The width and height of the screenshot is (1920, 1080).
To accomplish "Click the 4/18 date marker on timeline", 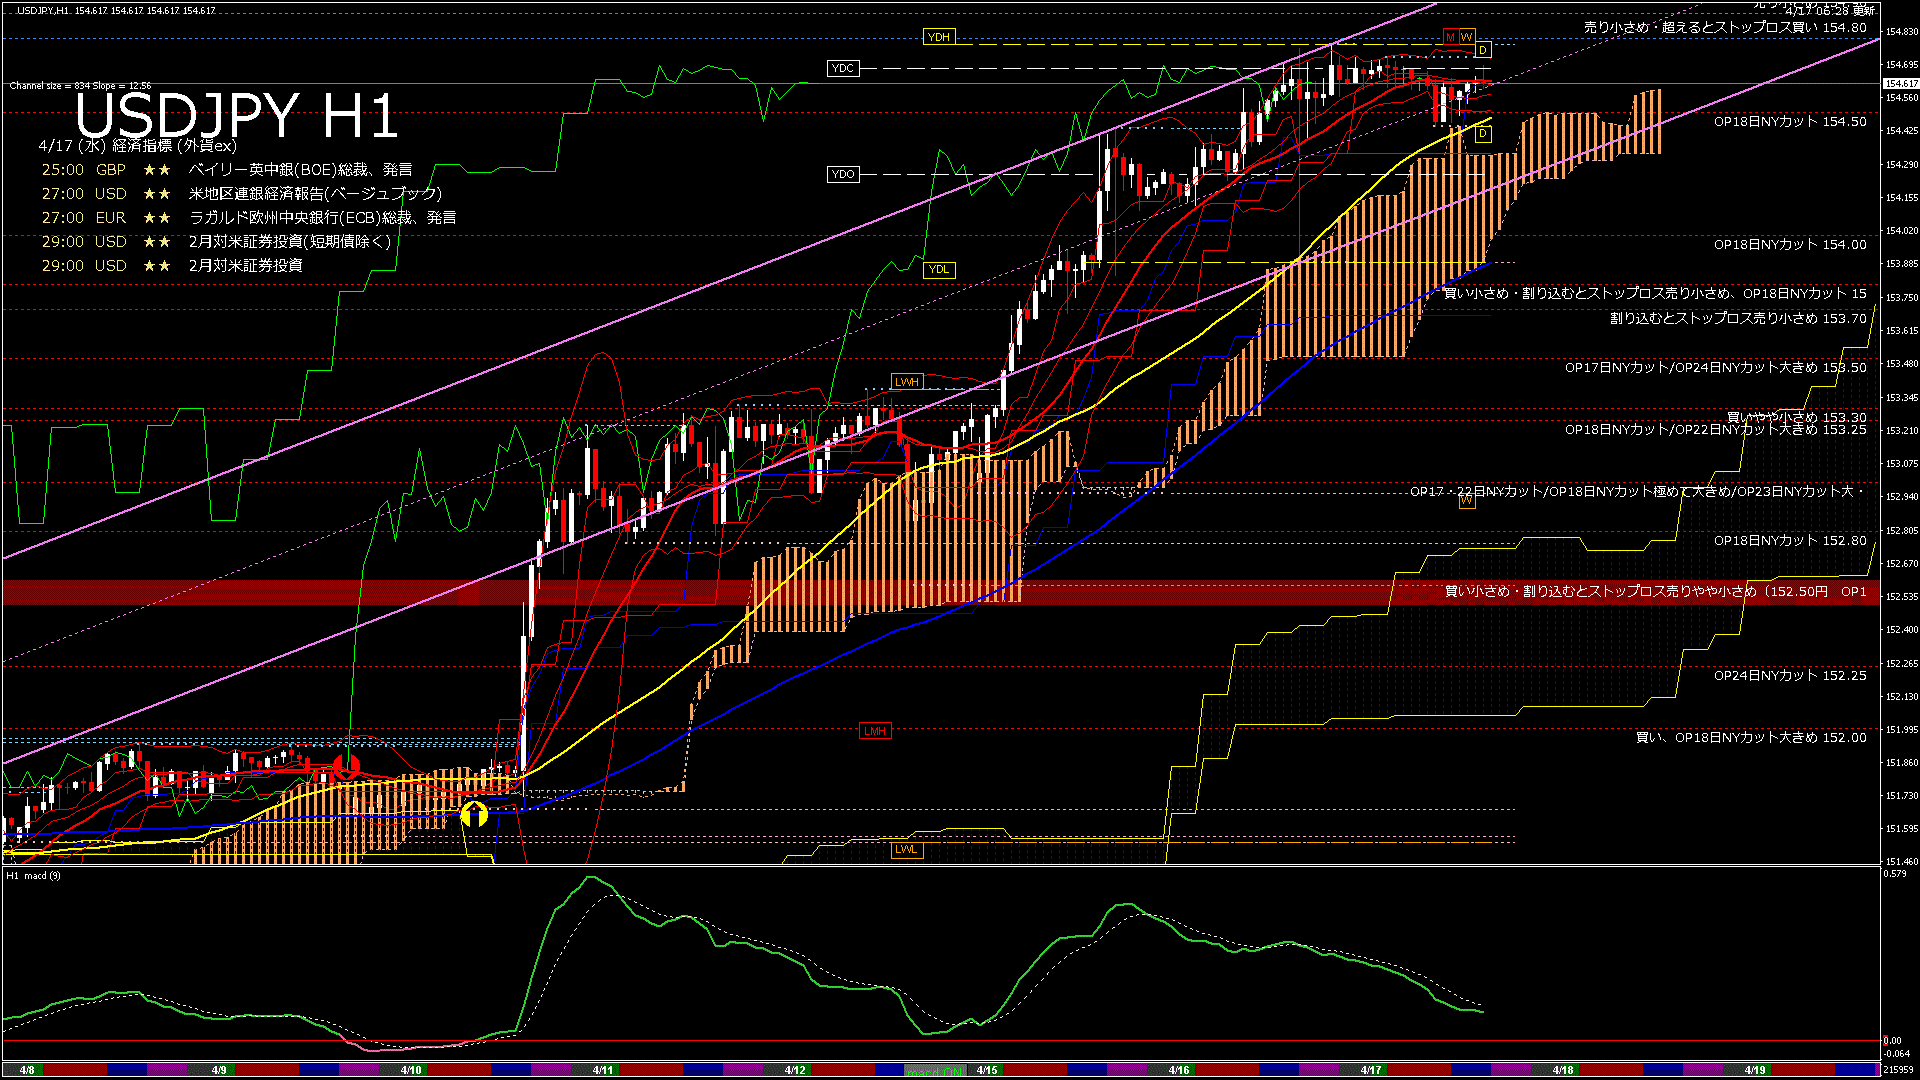I will 1563,1070.
